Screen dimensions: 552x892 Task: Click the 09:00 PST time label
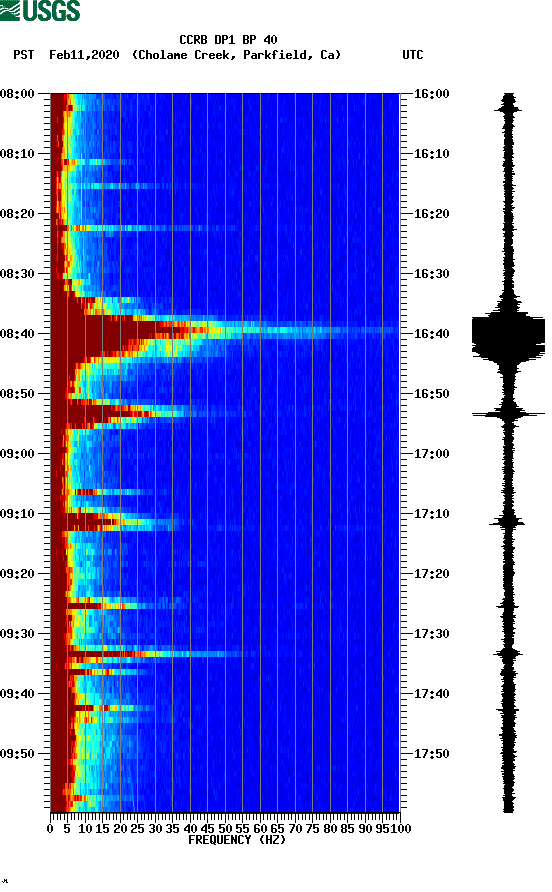pyautogui.click(x=18, y=453)
